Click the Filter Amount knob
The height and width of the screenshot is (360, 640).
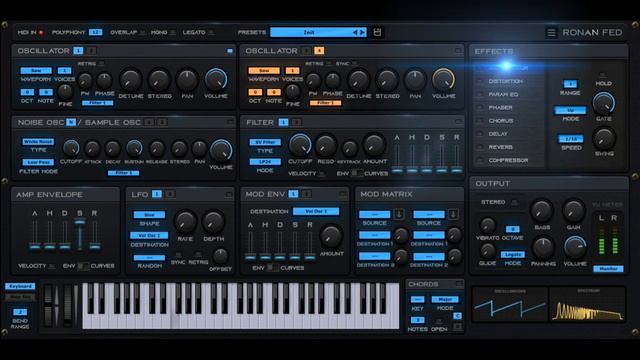374,144
